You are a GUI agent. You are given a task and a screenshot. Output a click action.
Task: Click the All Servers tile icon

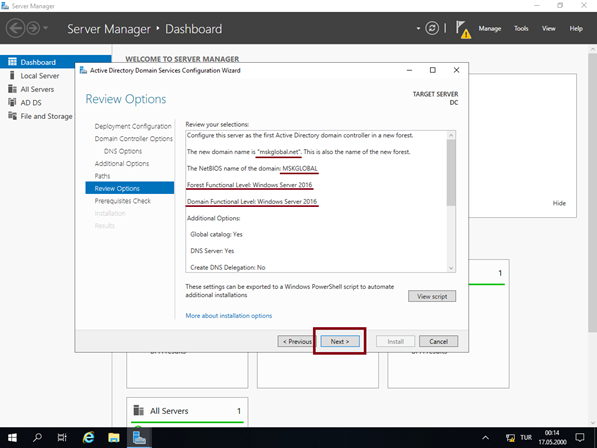click(139, 410)
